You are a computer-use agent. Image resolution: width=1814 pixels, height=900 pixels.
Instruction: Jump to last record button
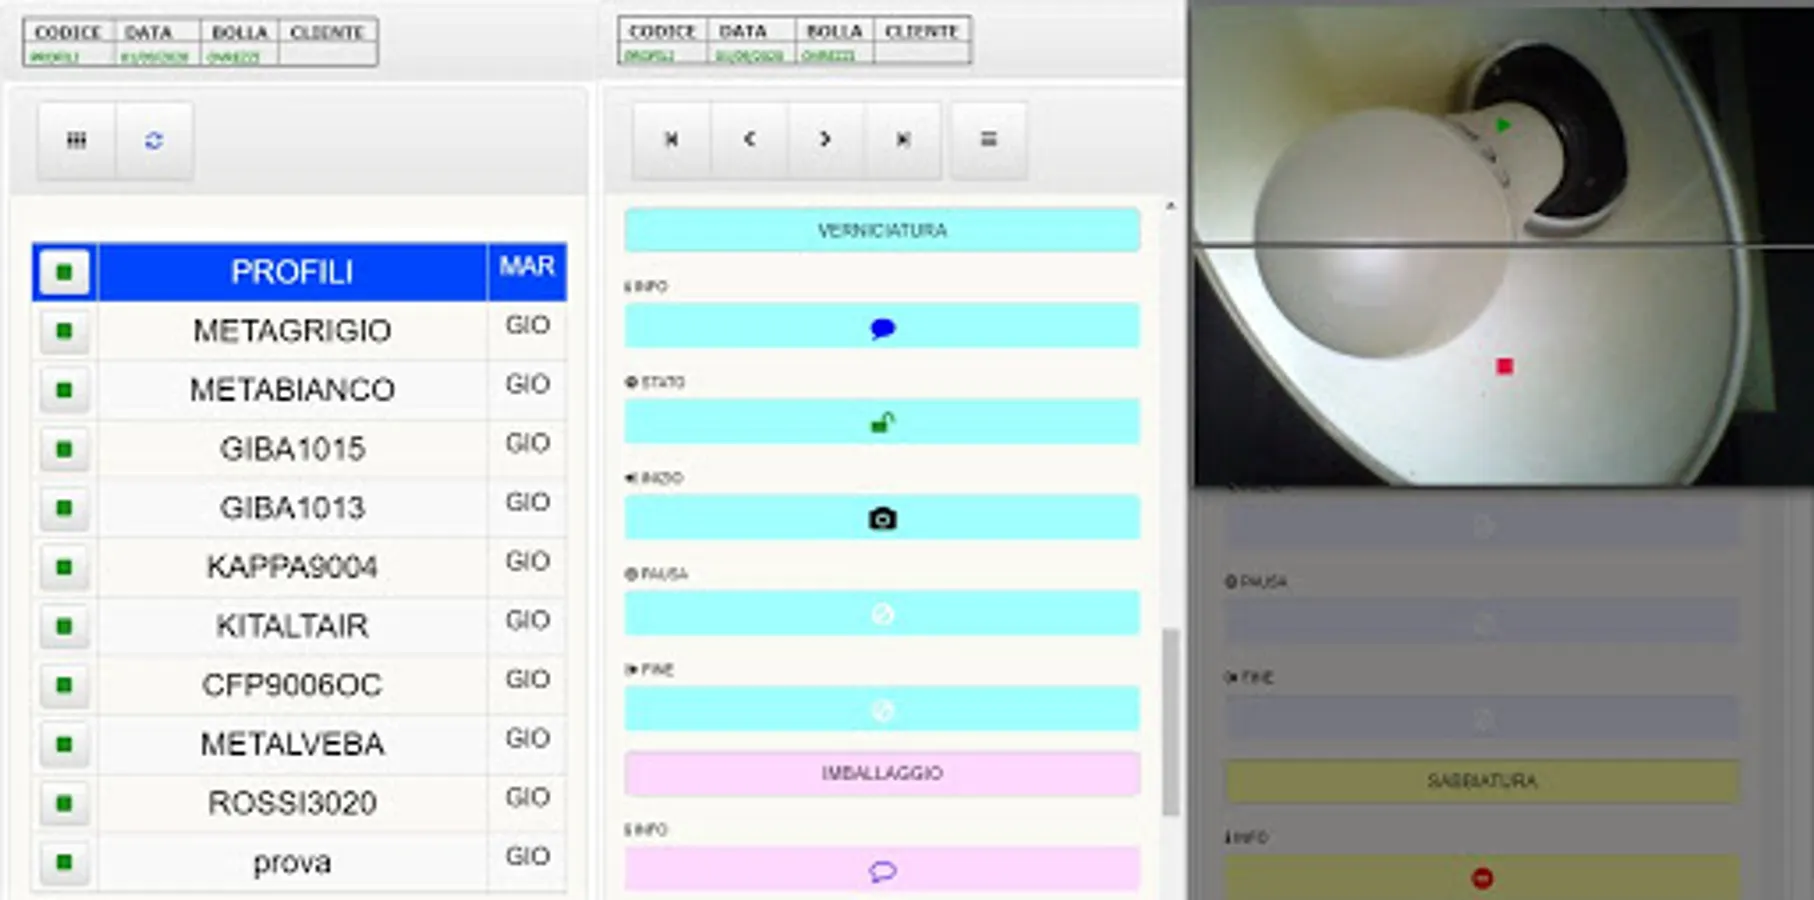903,140
